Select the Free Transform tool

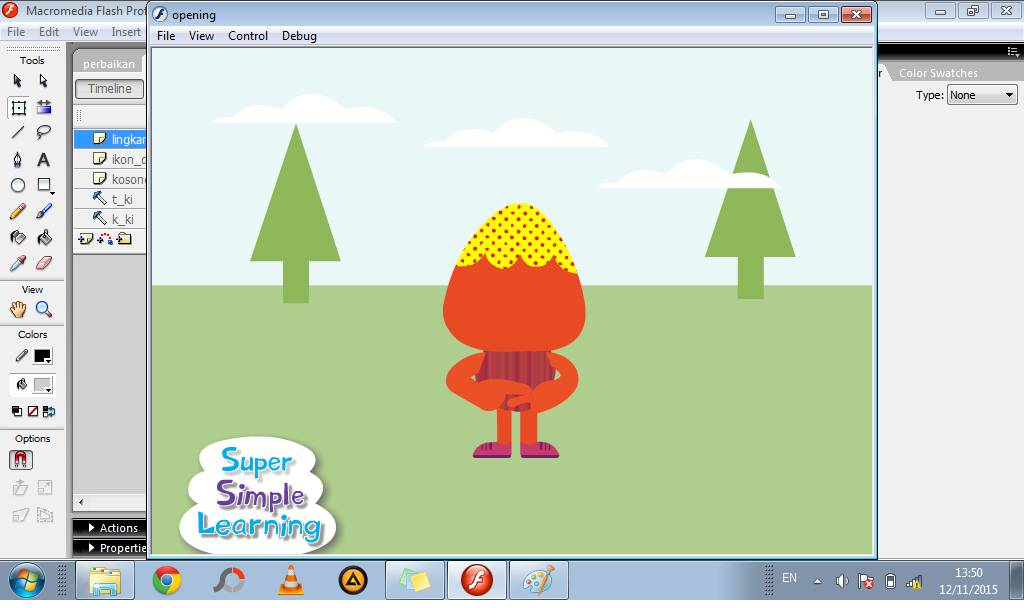click(18, 108)
